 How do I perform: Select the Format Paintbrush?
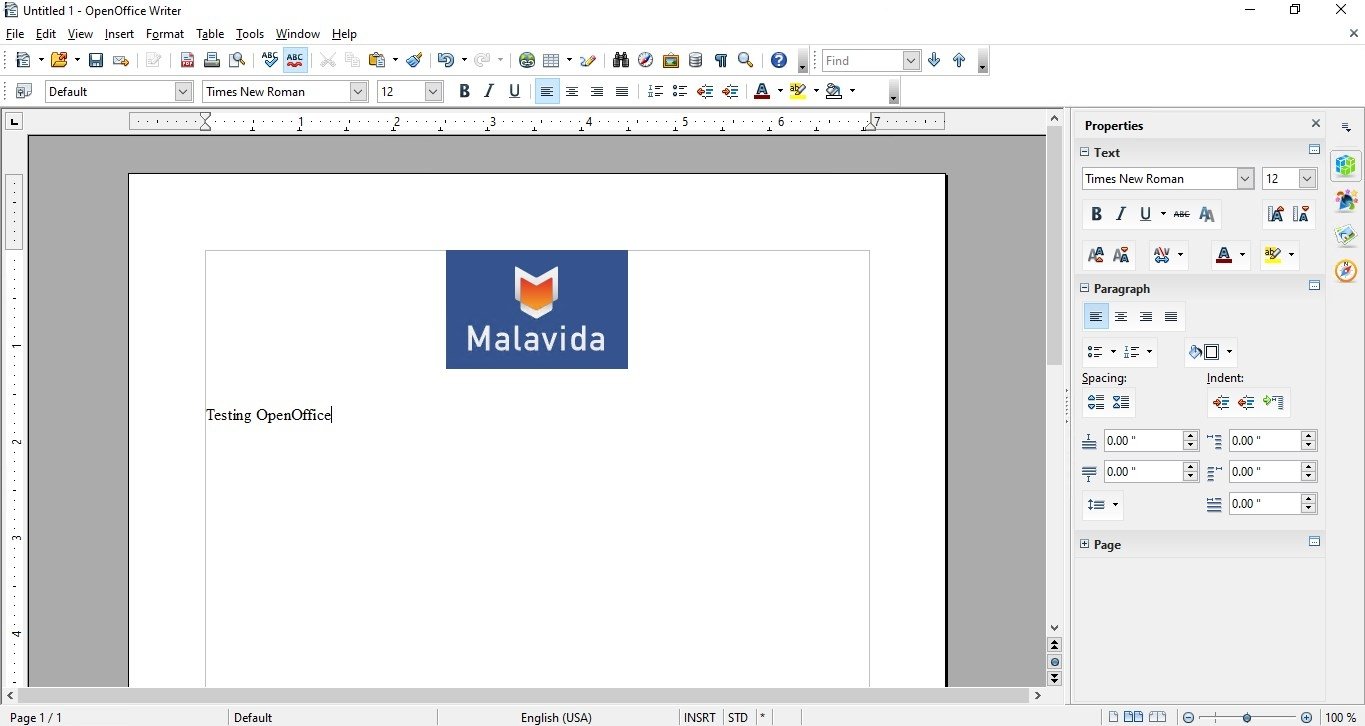coord(414,60)
